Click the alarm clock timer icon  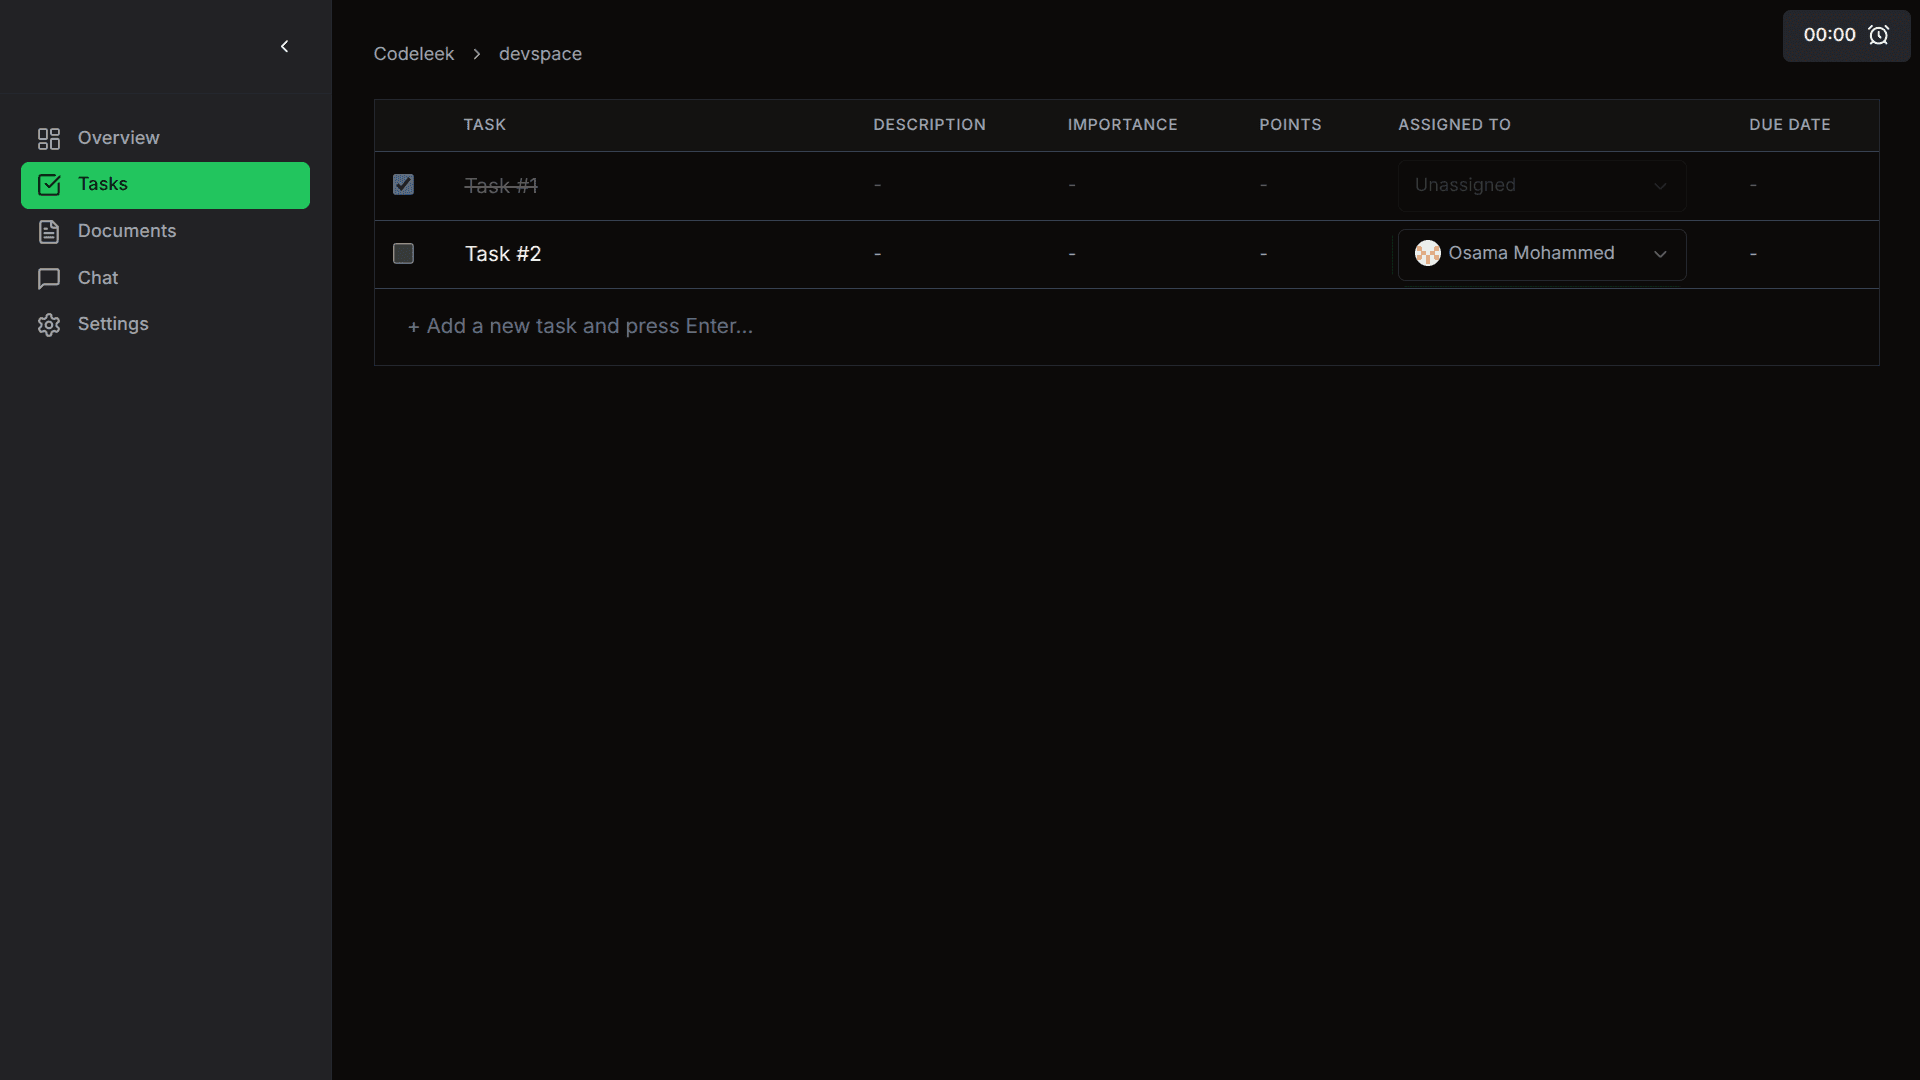click(x=1880, y=34)
